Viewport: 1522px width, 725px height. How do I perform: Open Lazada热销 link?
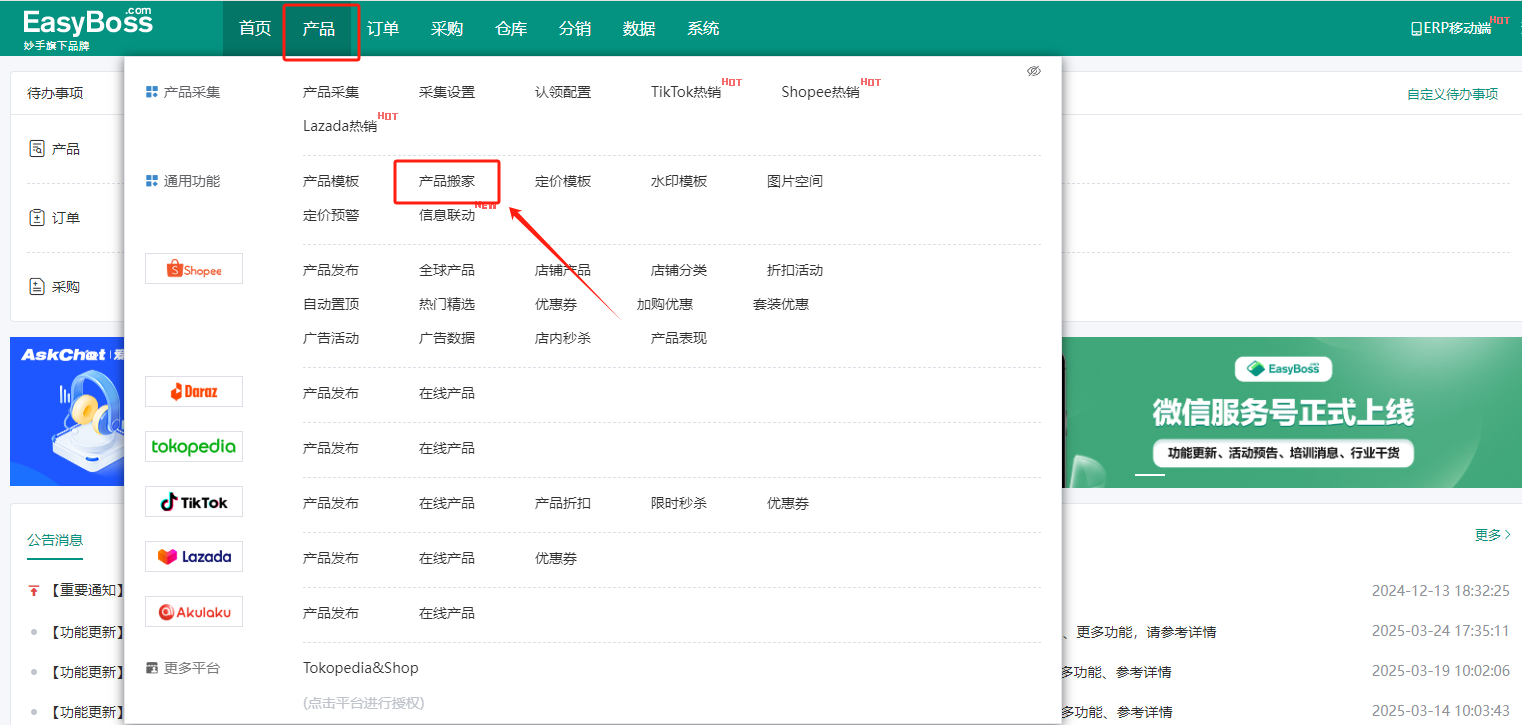coord(340,126)
